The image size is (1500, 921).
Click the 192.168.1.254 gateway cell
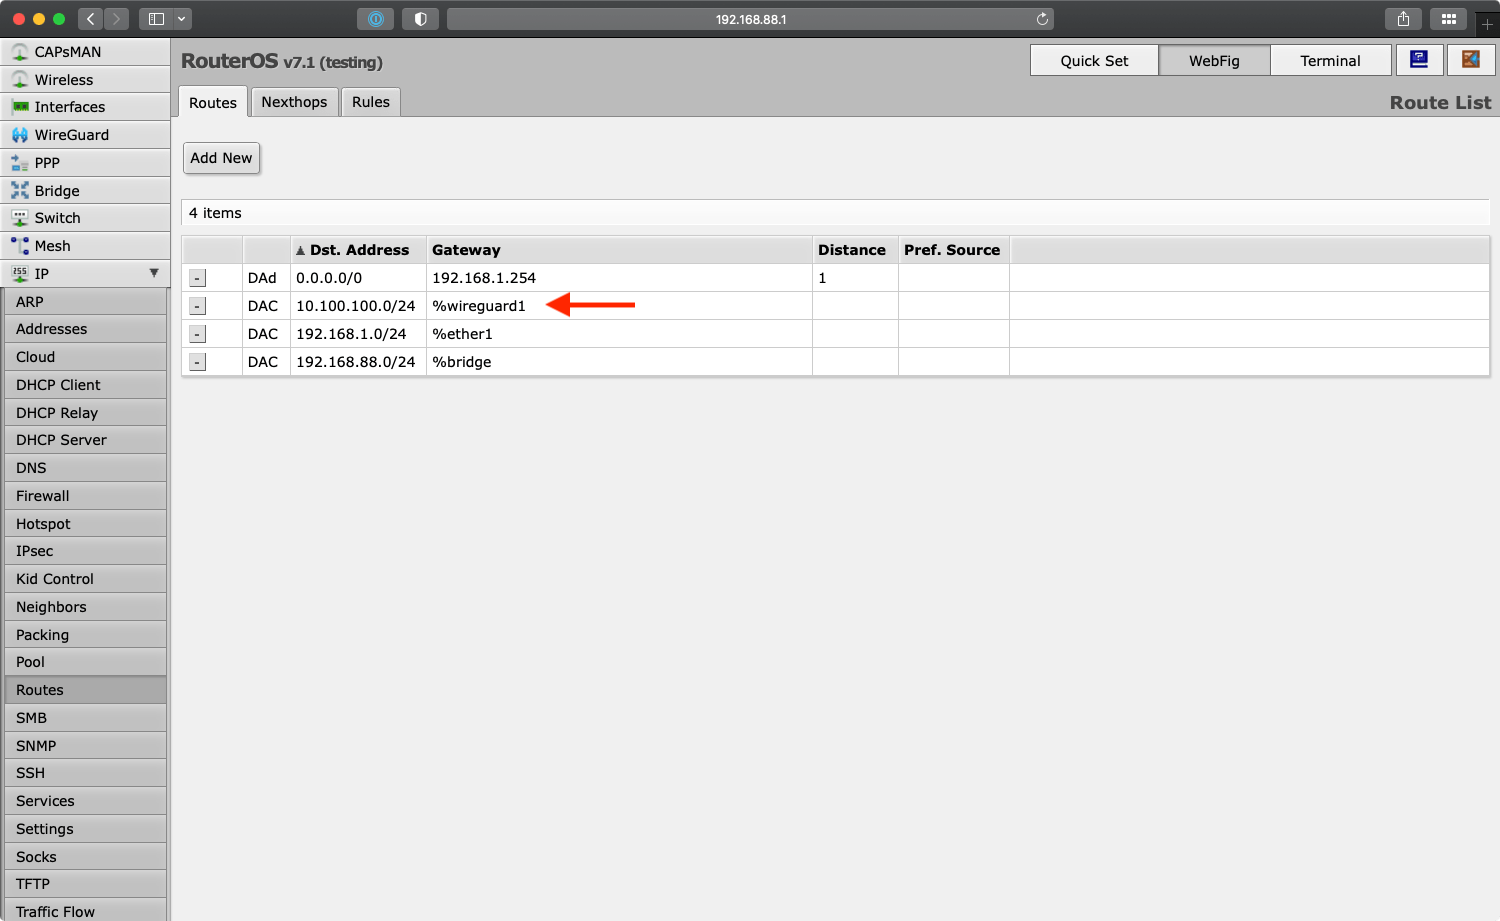(x=619, y=278)
